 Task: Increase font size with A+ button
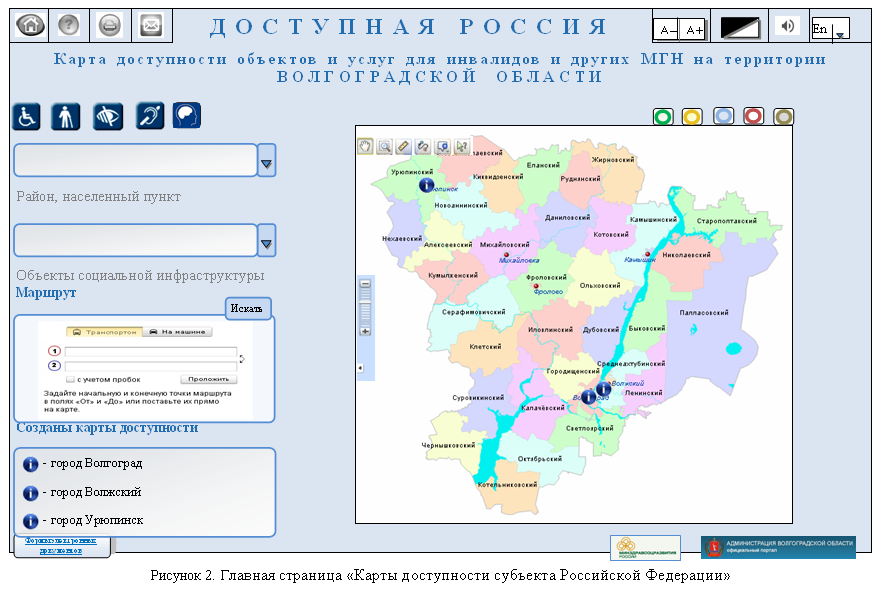(x=693, y=30)
